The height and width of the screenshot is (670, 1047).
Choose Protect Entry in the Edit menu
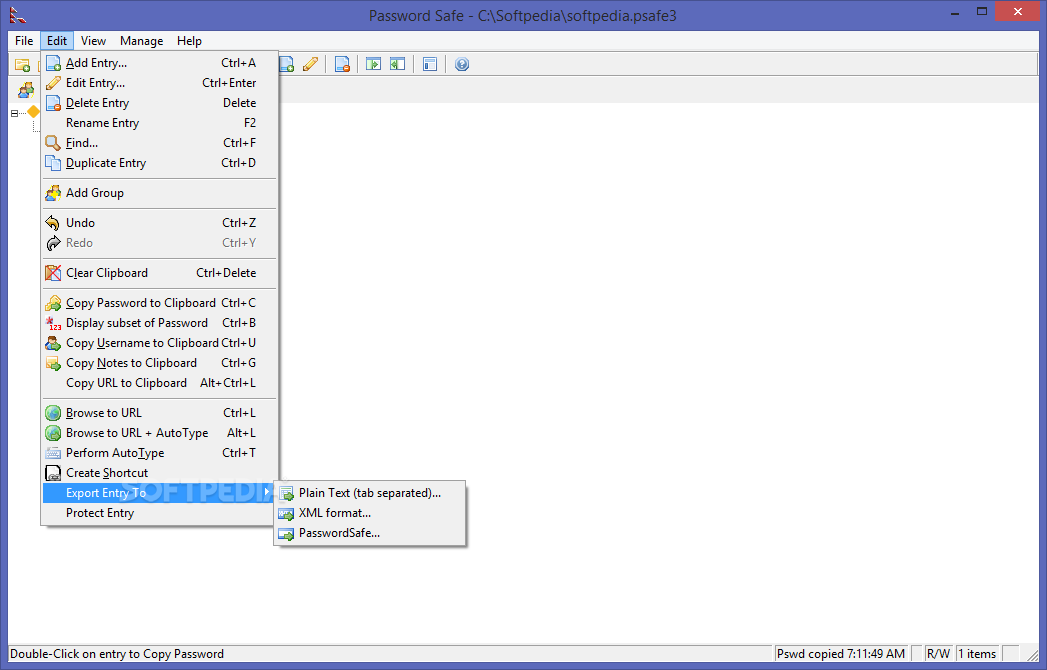tap(160, 513)
